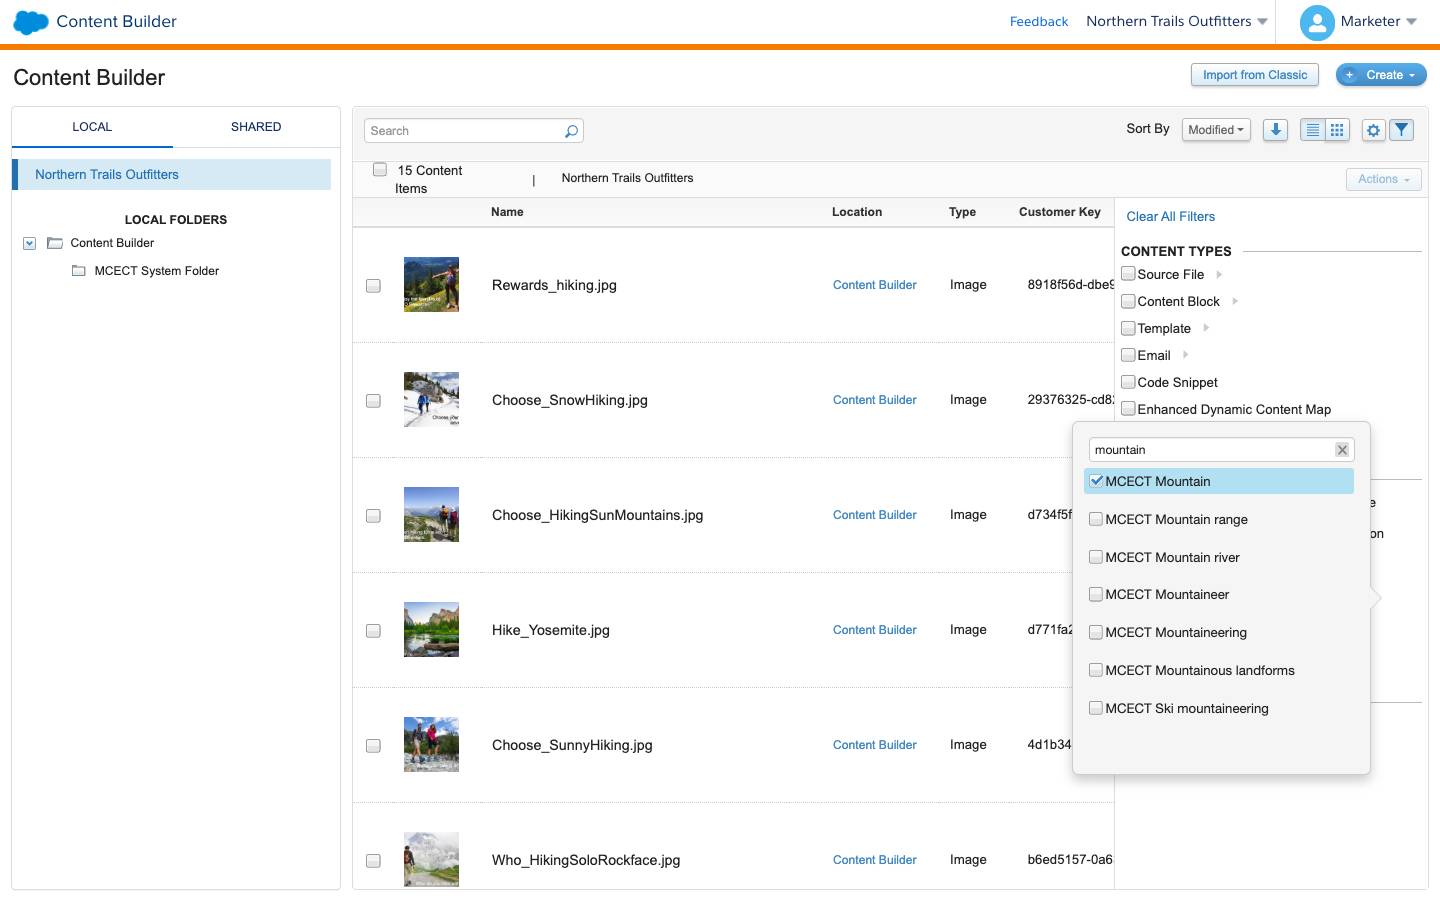Open the Who_HikingSoloRockface.jpg thumbnail
The width and height of the screenshot is (1440, 900).
[431, 860]
